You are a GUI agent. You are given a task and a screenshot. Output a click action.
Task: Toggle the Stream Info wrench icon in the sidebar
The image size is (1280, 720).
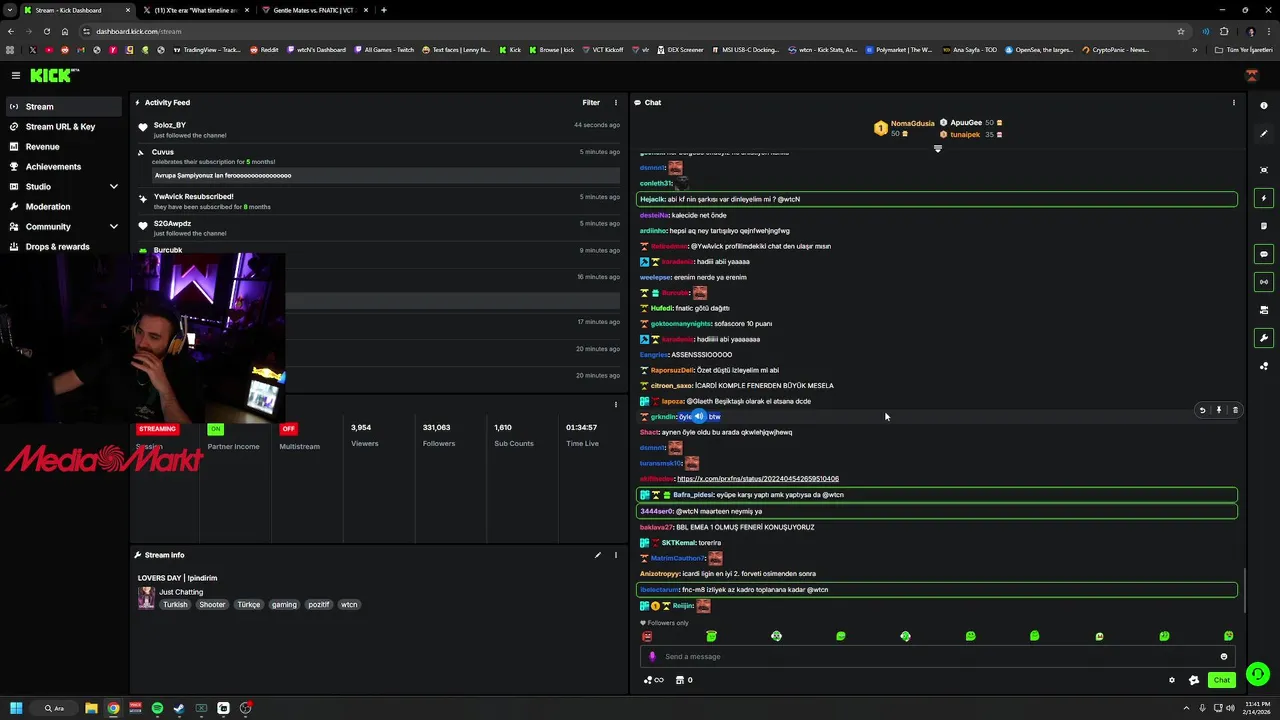tap(1264, 338)
